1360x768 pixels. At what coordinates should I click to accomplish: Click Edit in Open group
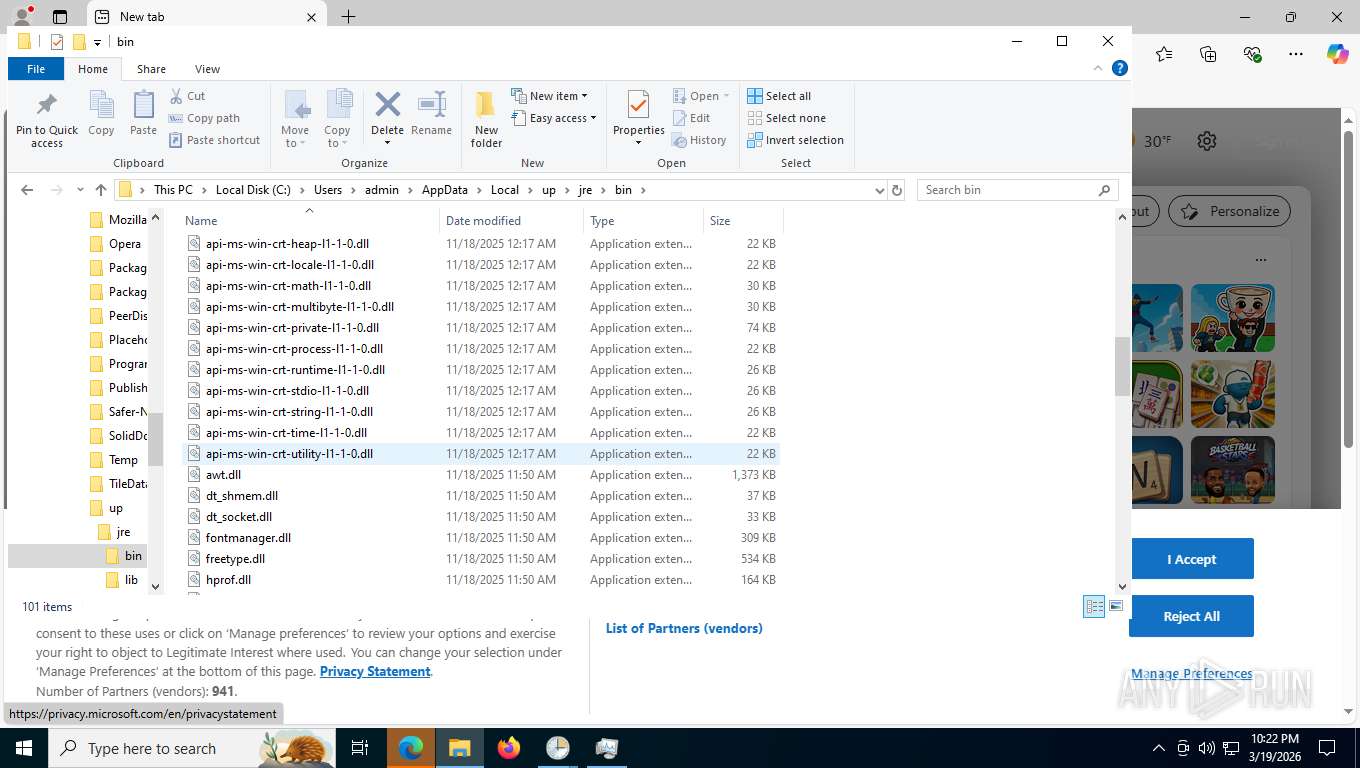tap(691, 118)
